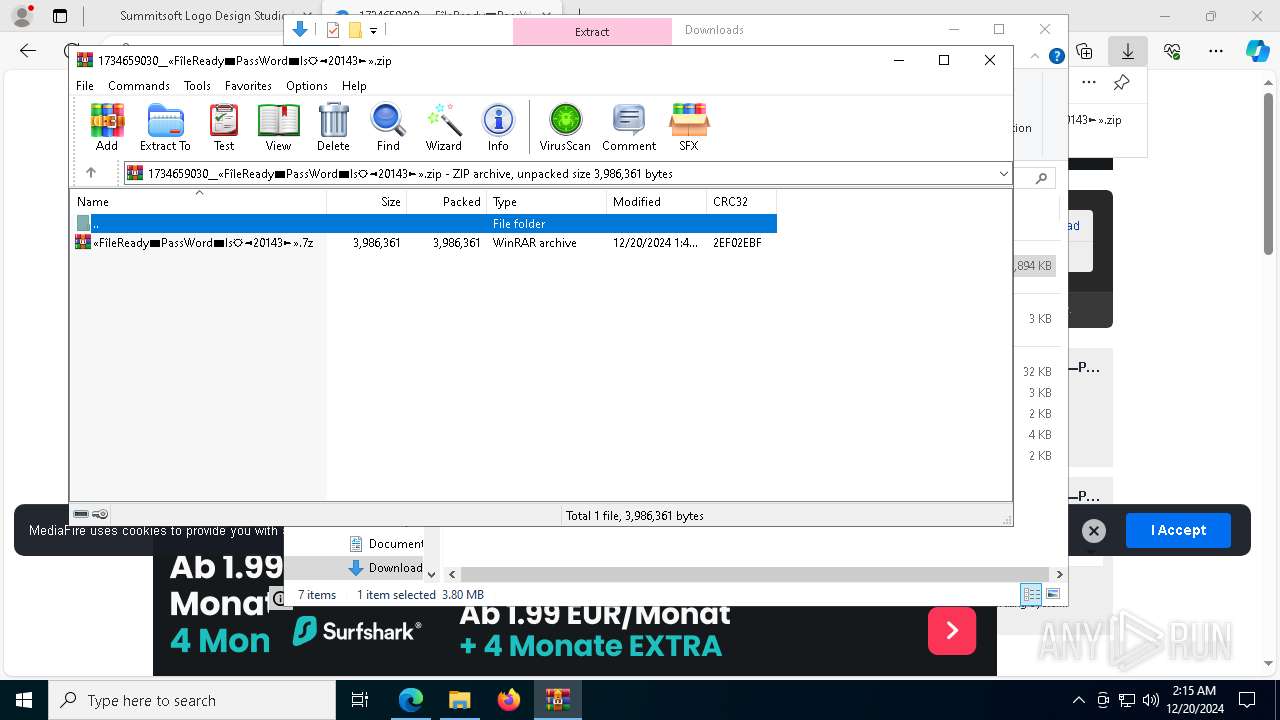Open Edge downloads toolbar icon
Image resolution: width=1280 pixels, height=720 pixels.
click(1128, 50)
